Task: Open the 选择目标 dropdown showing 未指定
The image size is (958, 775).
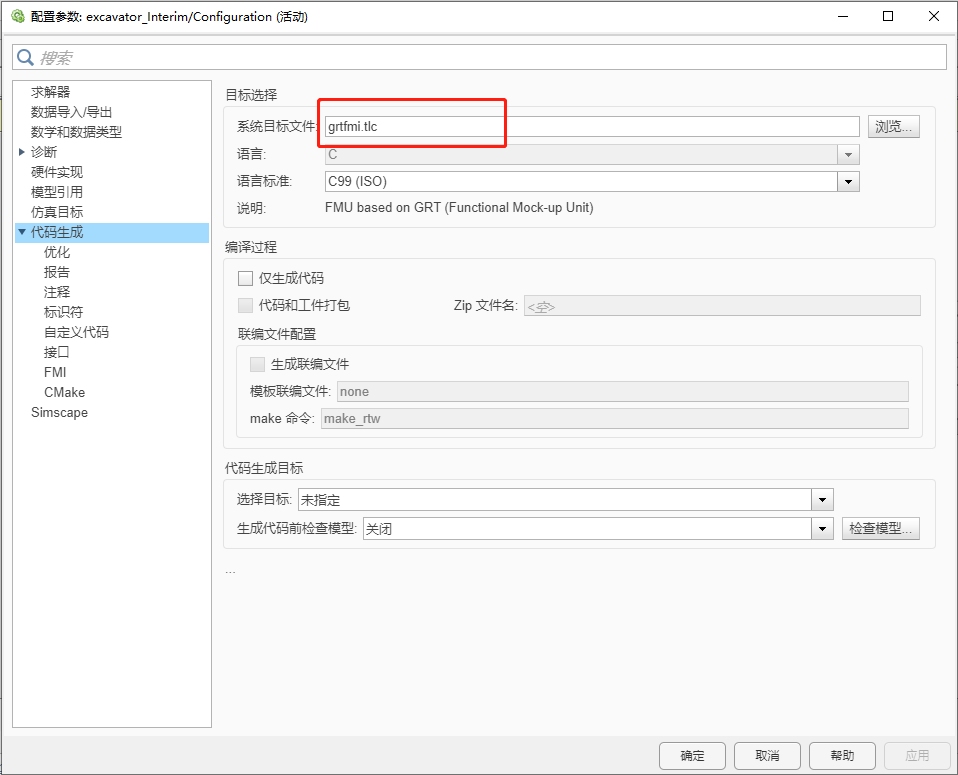Action: [x=822, y=499]
